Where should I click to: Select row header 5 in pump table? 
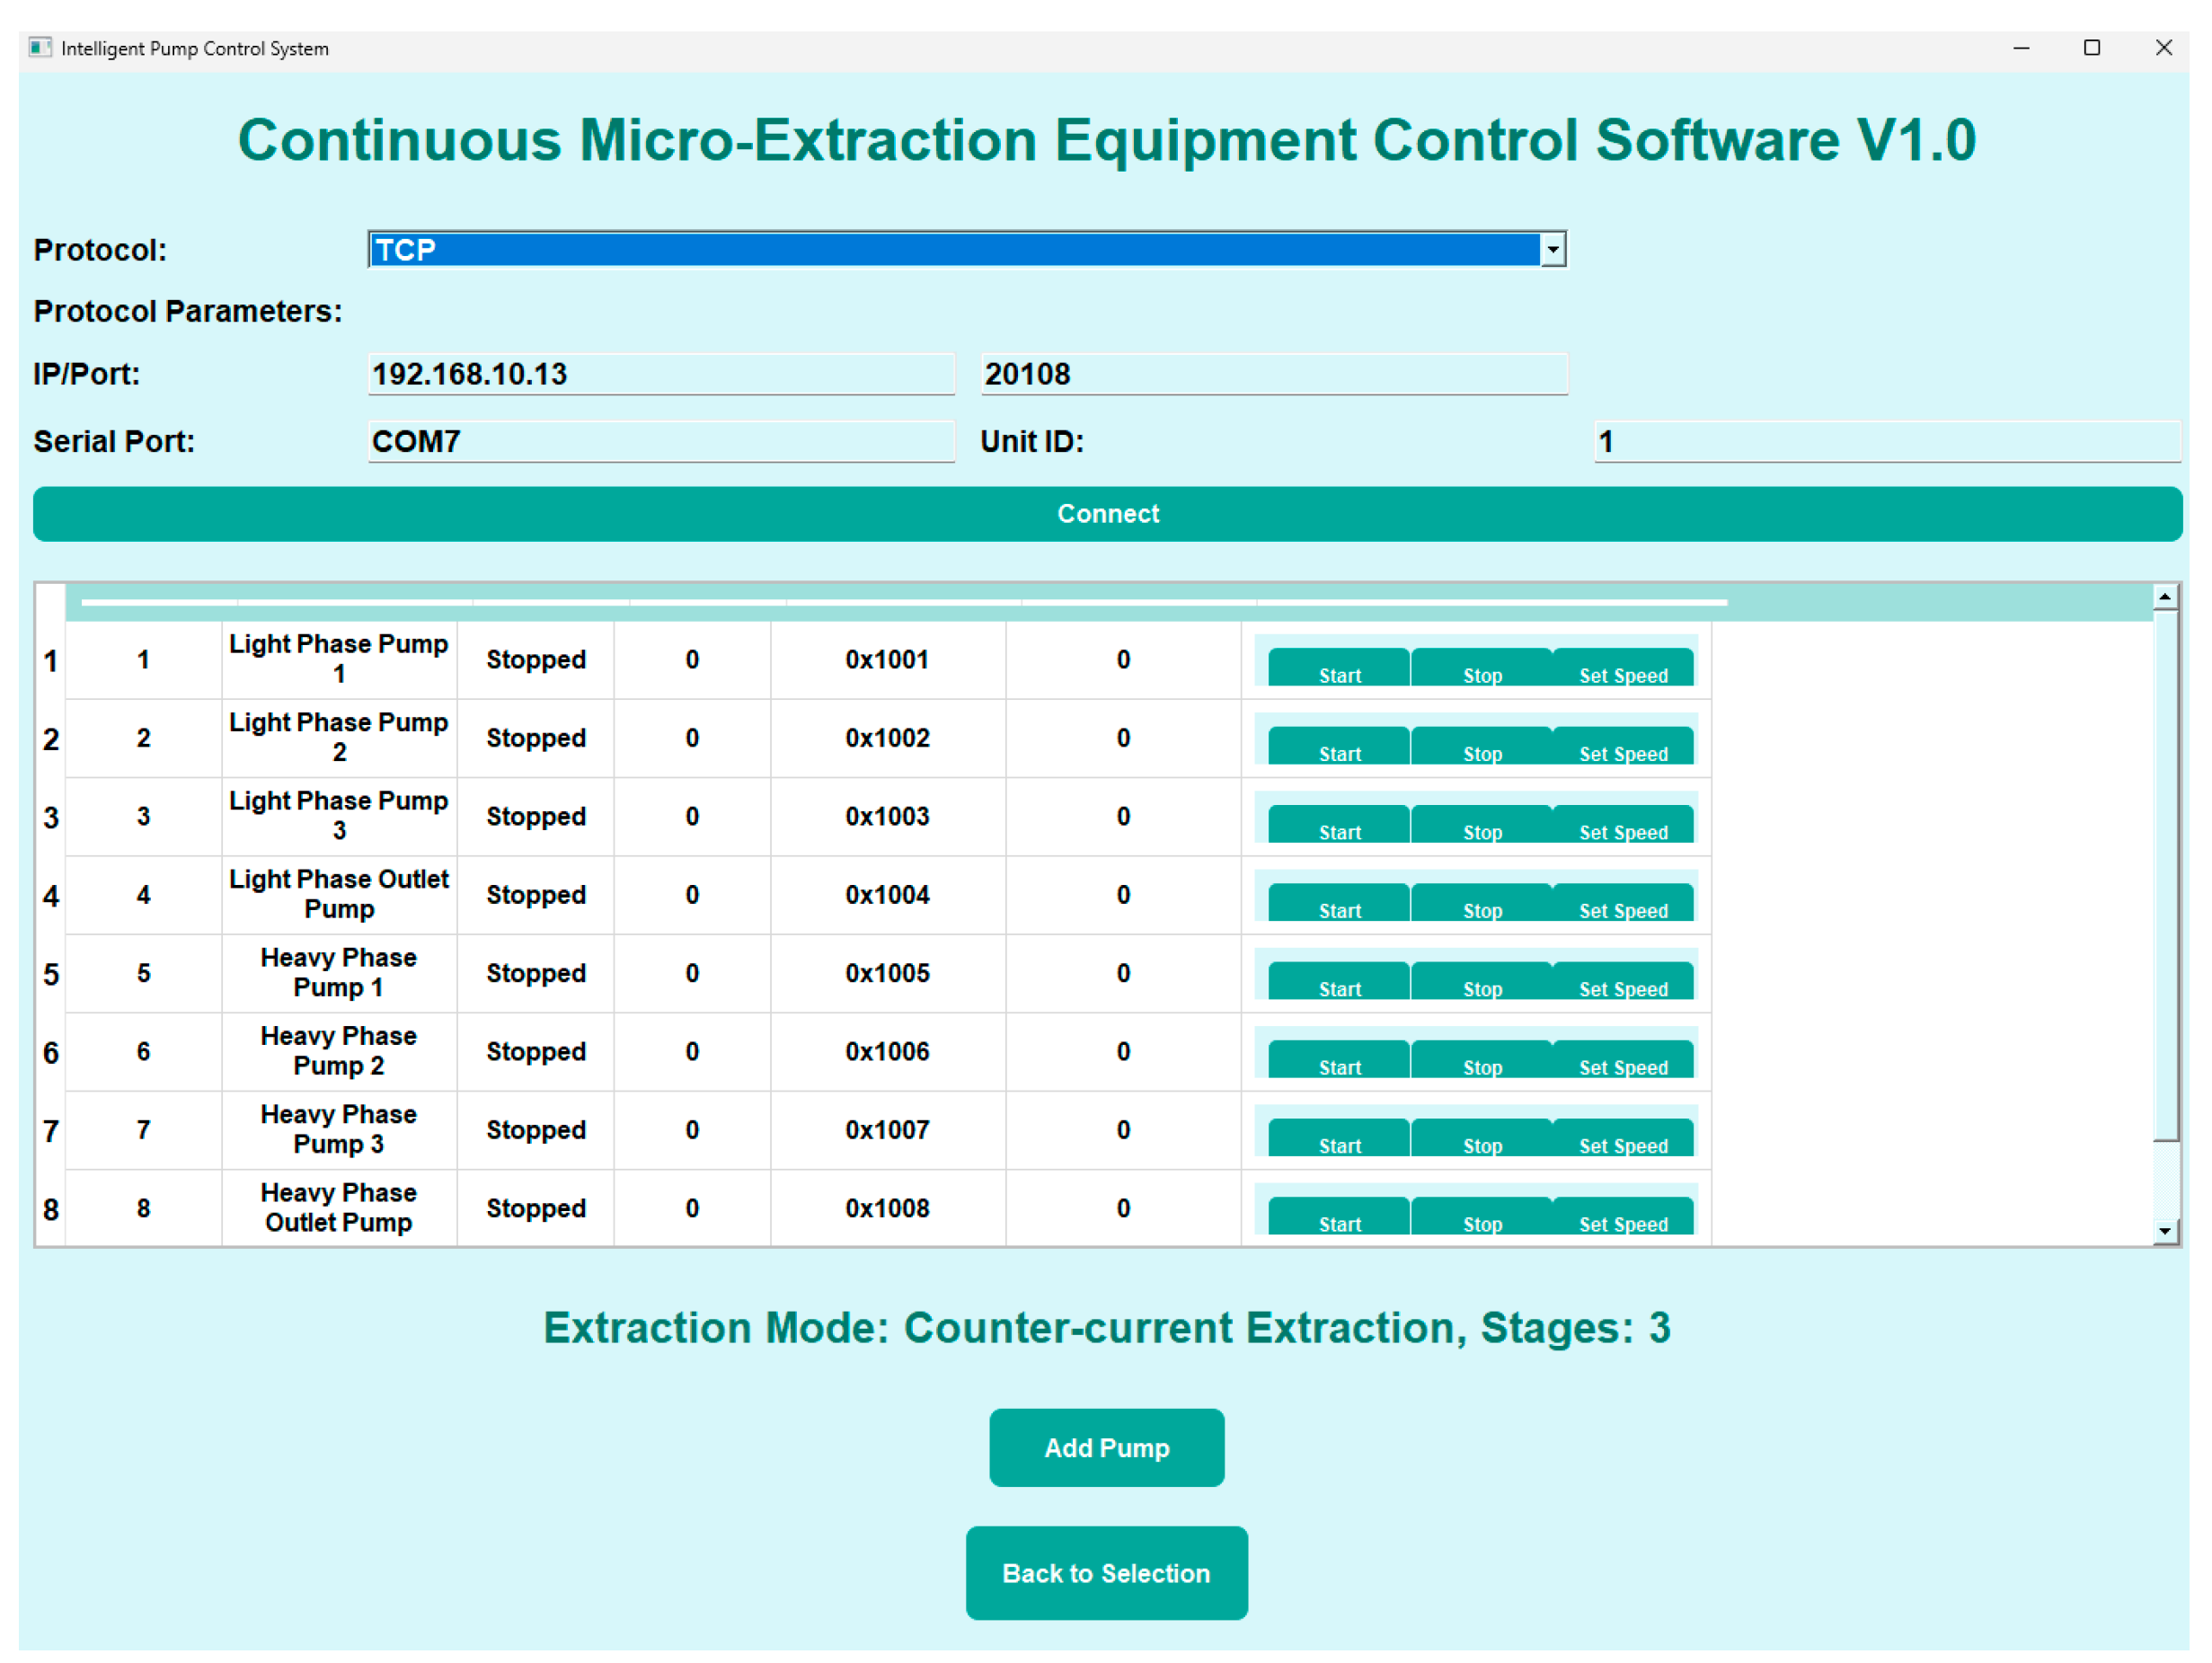point(51,974)
